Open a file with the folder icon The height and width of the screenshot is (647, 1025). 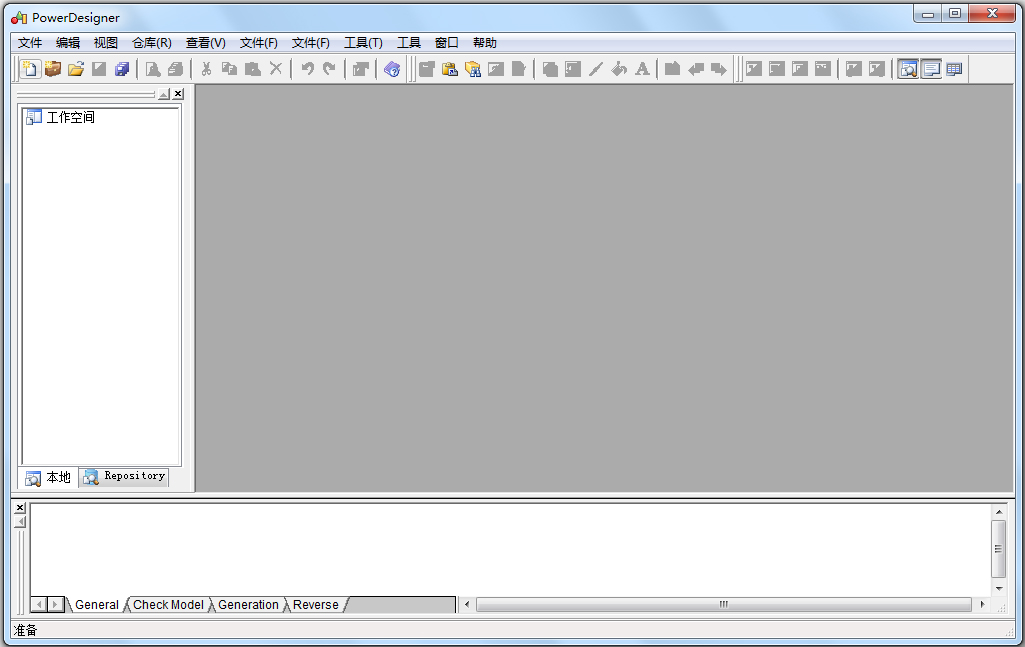(75, 69)
